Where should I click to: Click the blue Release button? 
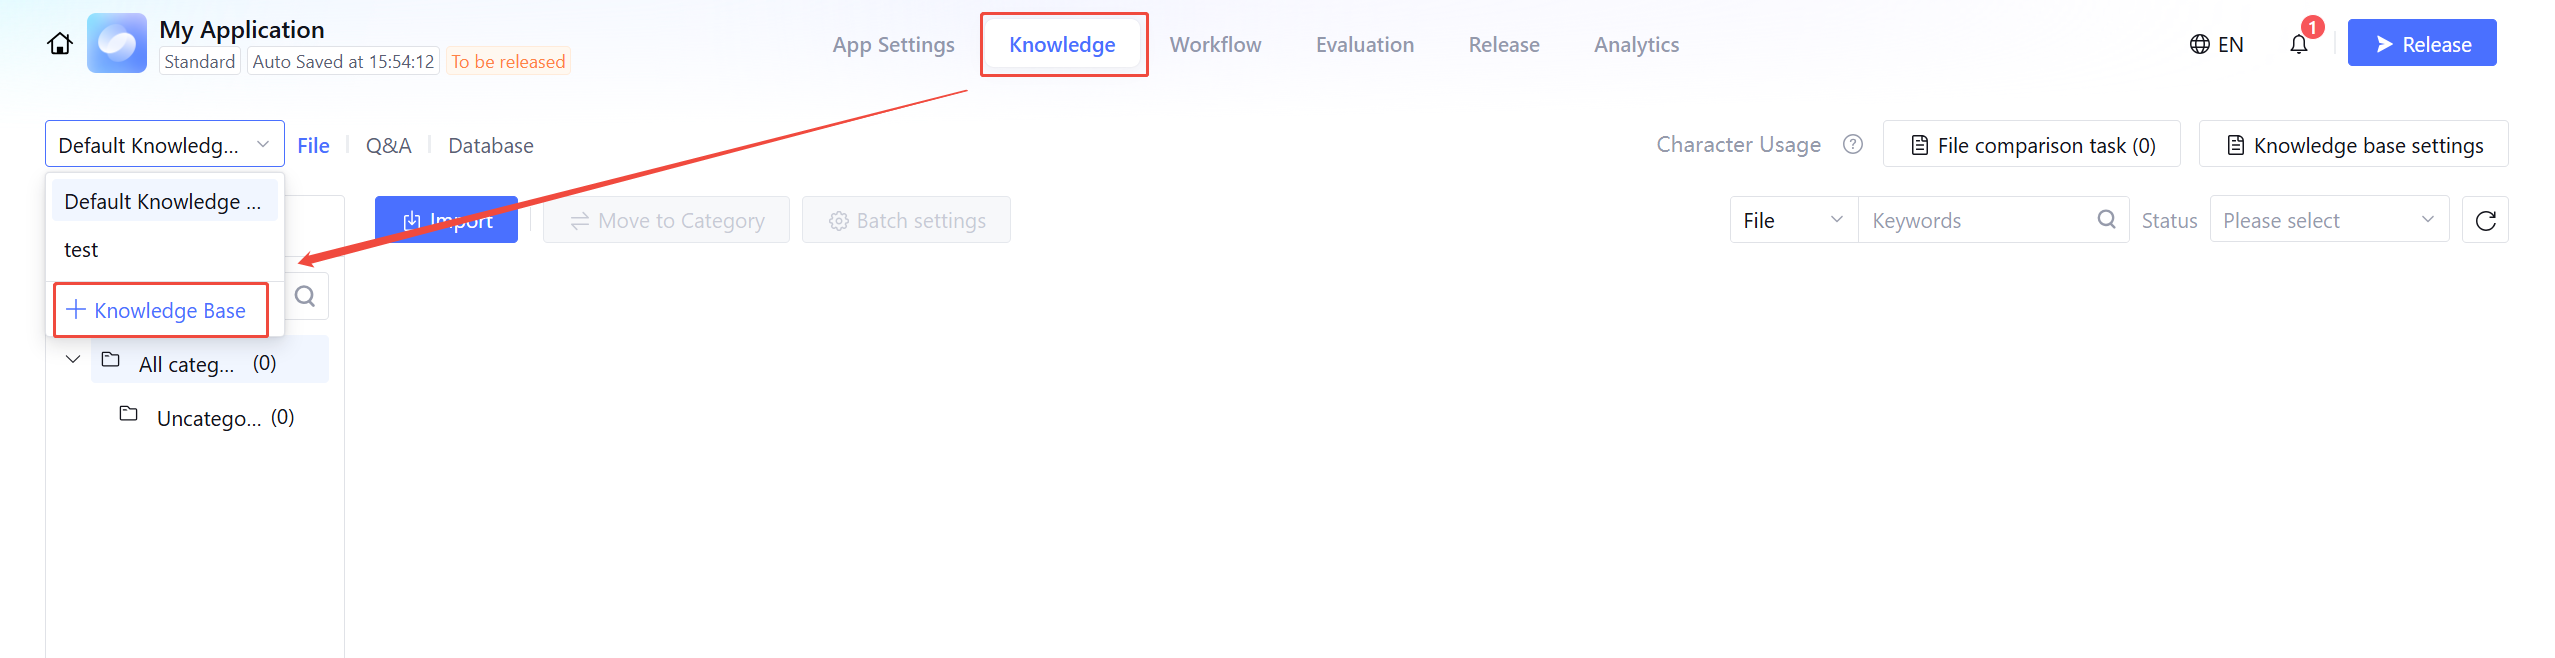(2421, 44)
